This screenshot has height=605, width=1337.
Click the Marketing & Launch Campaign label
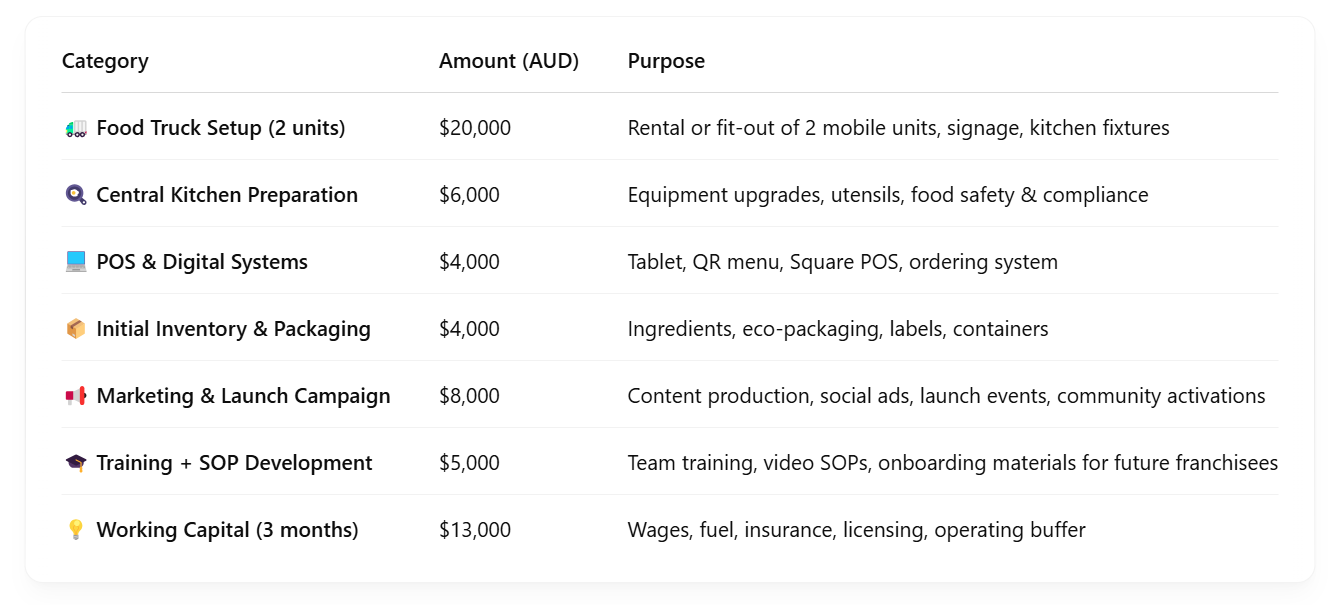244,396
